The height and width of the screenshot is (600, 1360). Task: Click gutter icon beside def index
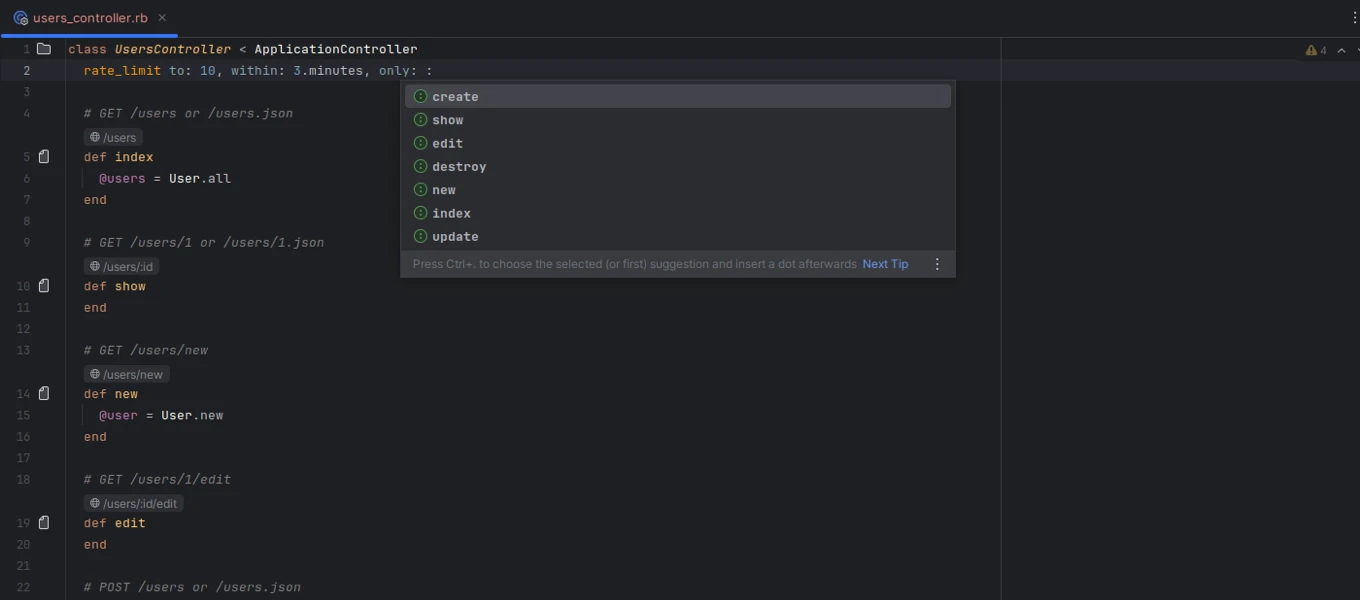(x=44, y=157)
